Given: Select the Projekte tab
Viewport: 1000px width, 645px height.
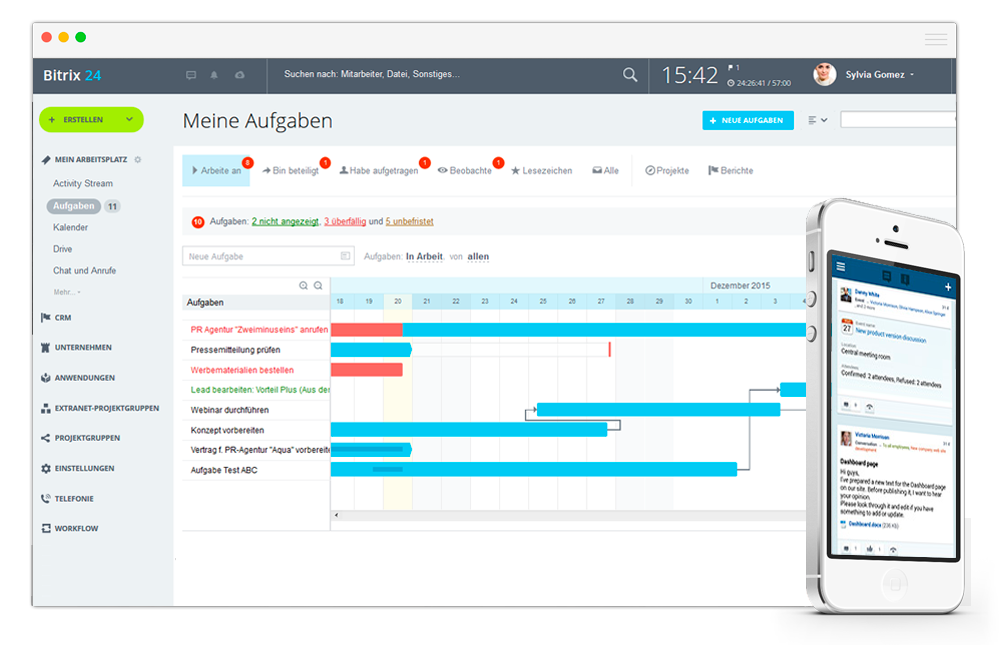Looking at the screenshot, I should click(x=667, y=171).
